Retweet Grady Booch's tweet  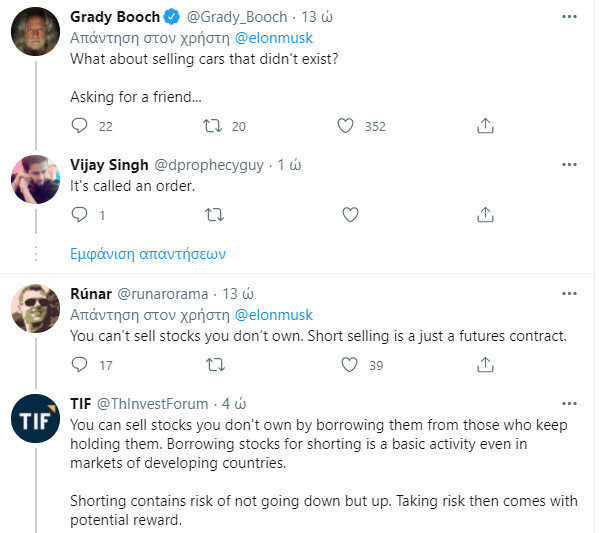point(212,126)
